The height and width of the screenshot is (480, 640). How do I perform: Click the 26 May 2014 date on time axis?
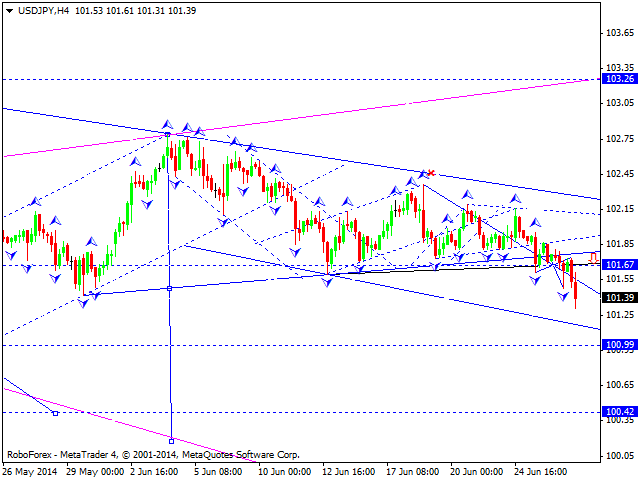(30, 470)
